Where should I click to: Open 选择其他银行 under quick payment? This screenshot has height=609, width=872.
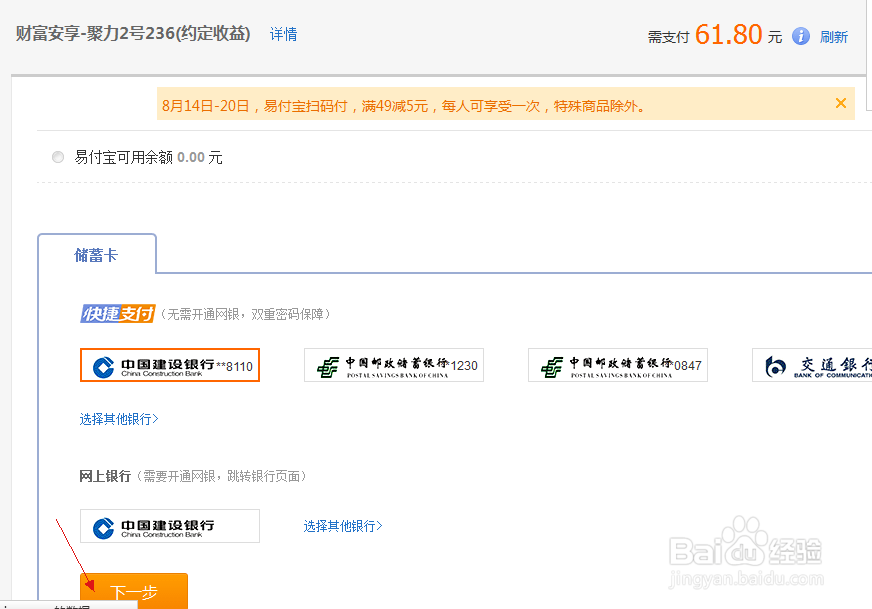pos(119,419)
